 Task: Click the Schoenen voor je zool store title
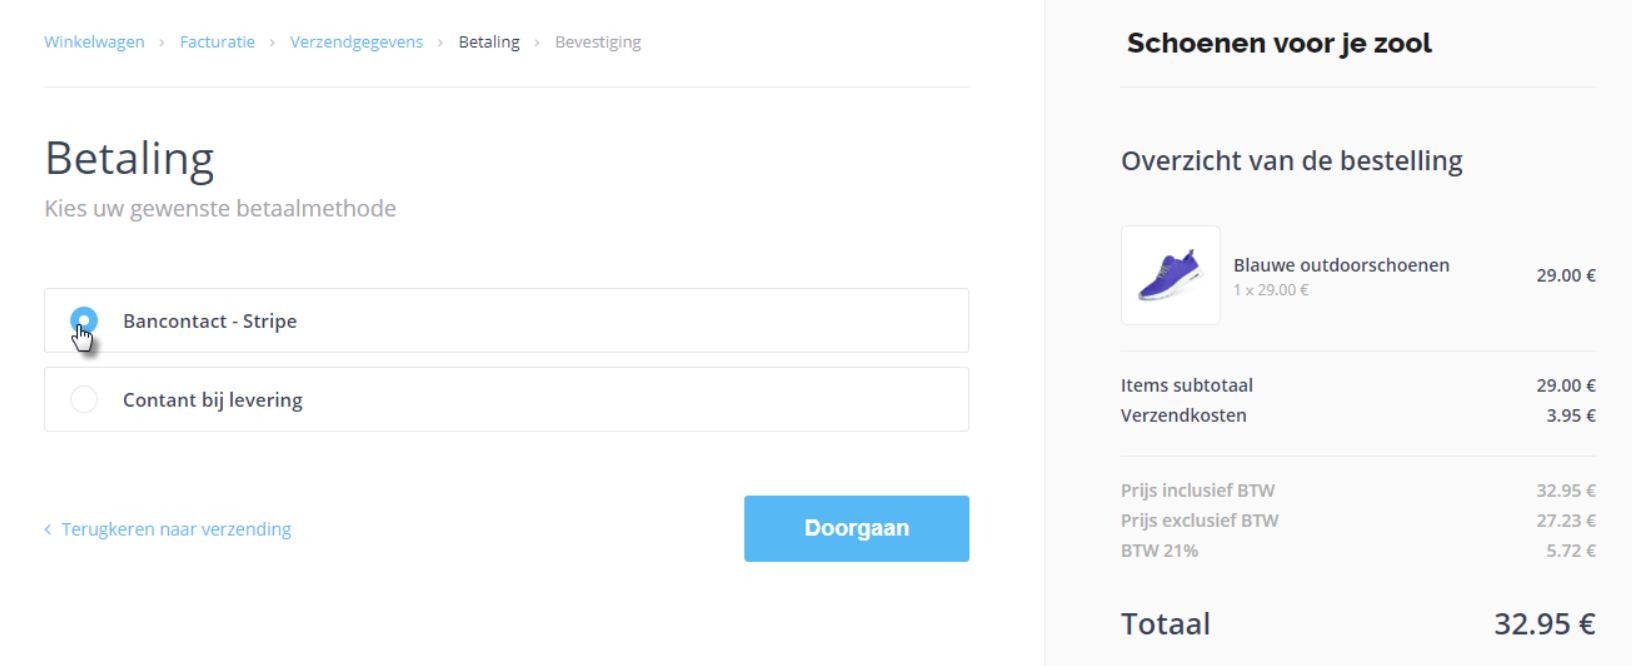(1279, 43)
